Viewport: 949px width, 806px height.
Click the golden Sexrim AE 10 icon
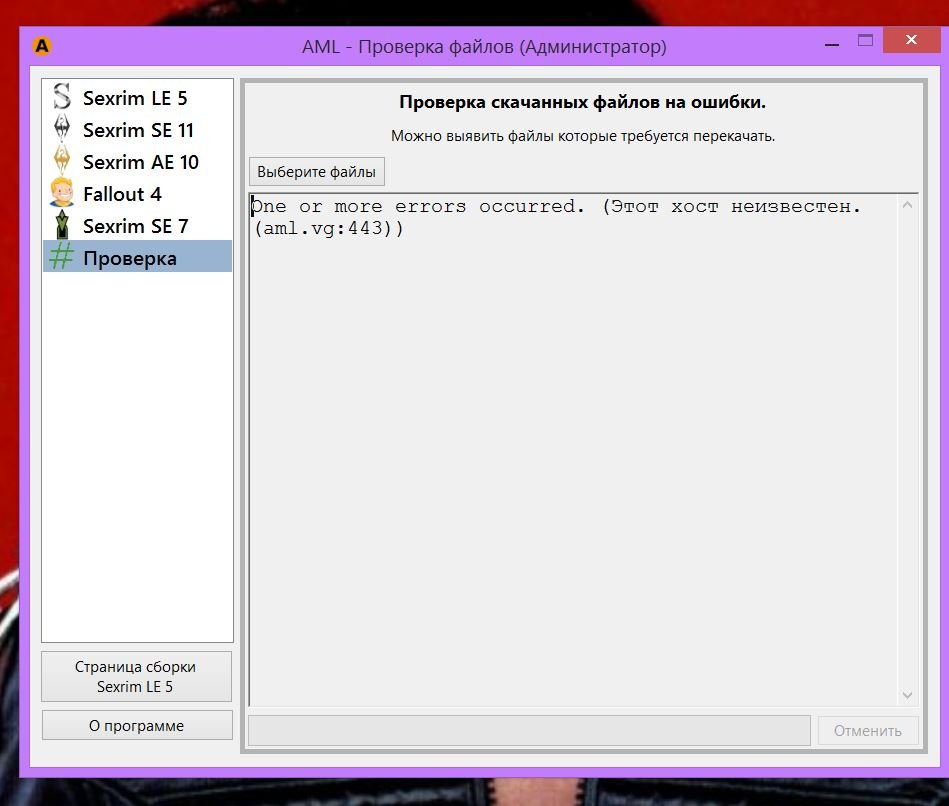[62, 162]
